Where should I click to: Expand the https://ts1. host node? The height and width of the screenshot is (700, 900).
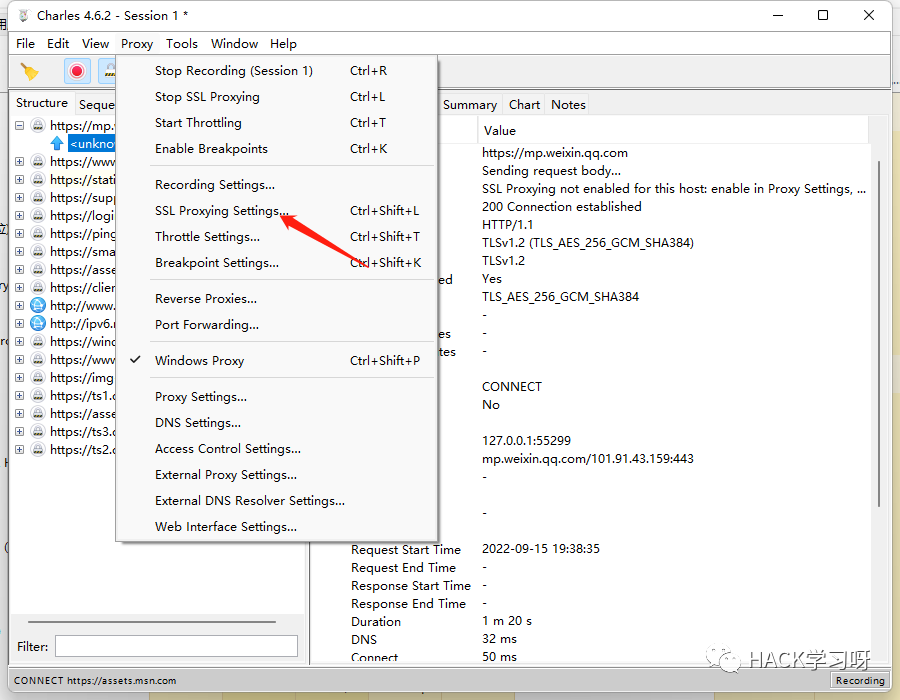click(20, 395)
